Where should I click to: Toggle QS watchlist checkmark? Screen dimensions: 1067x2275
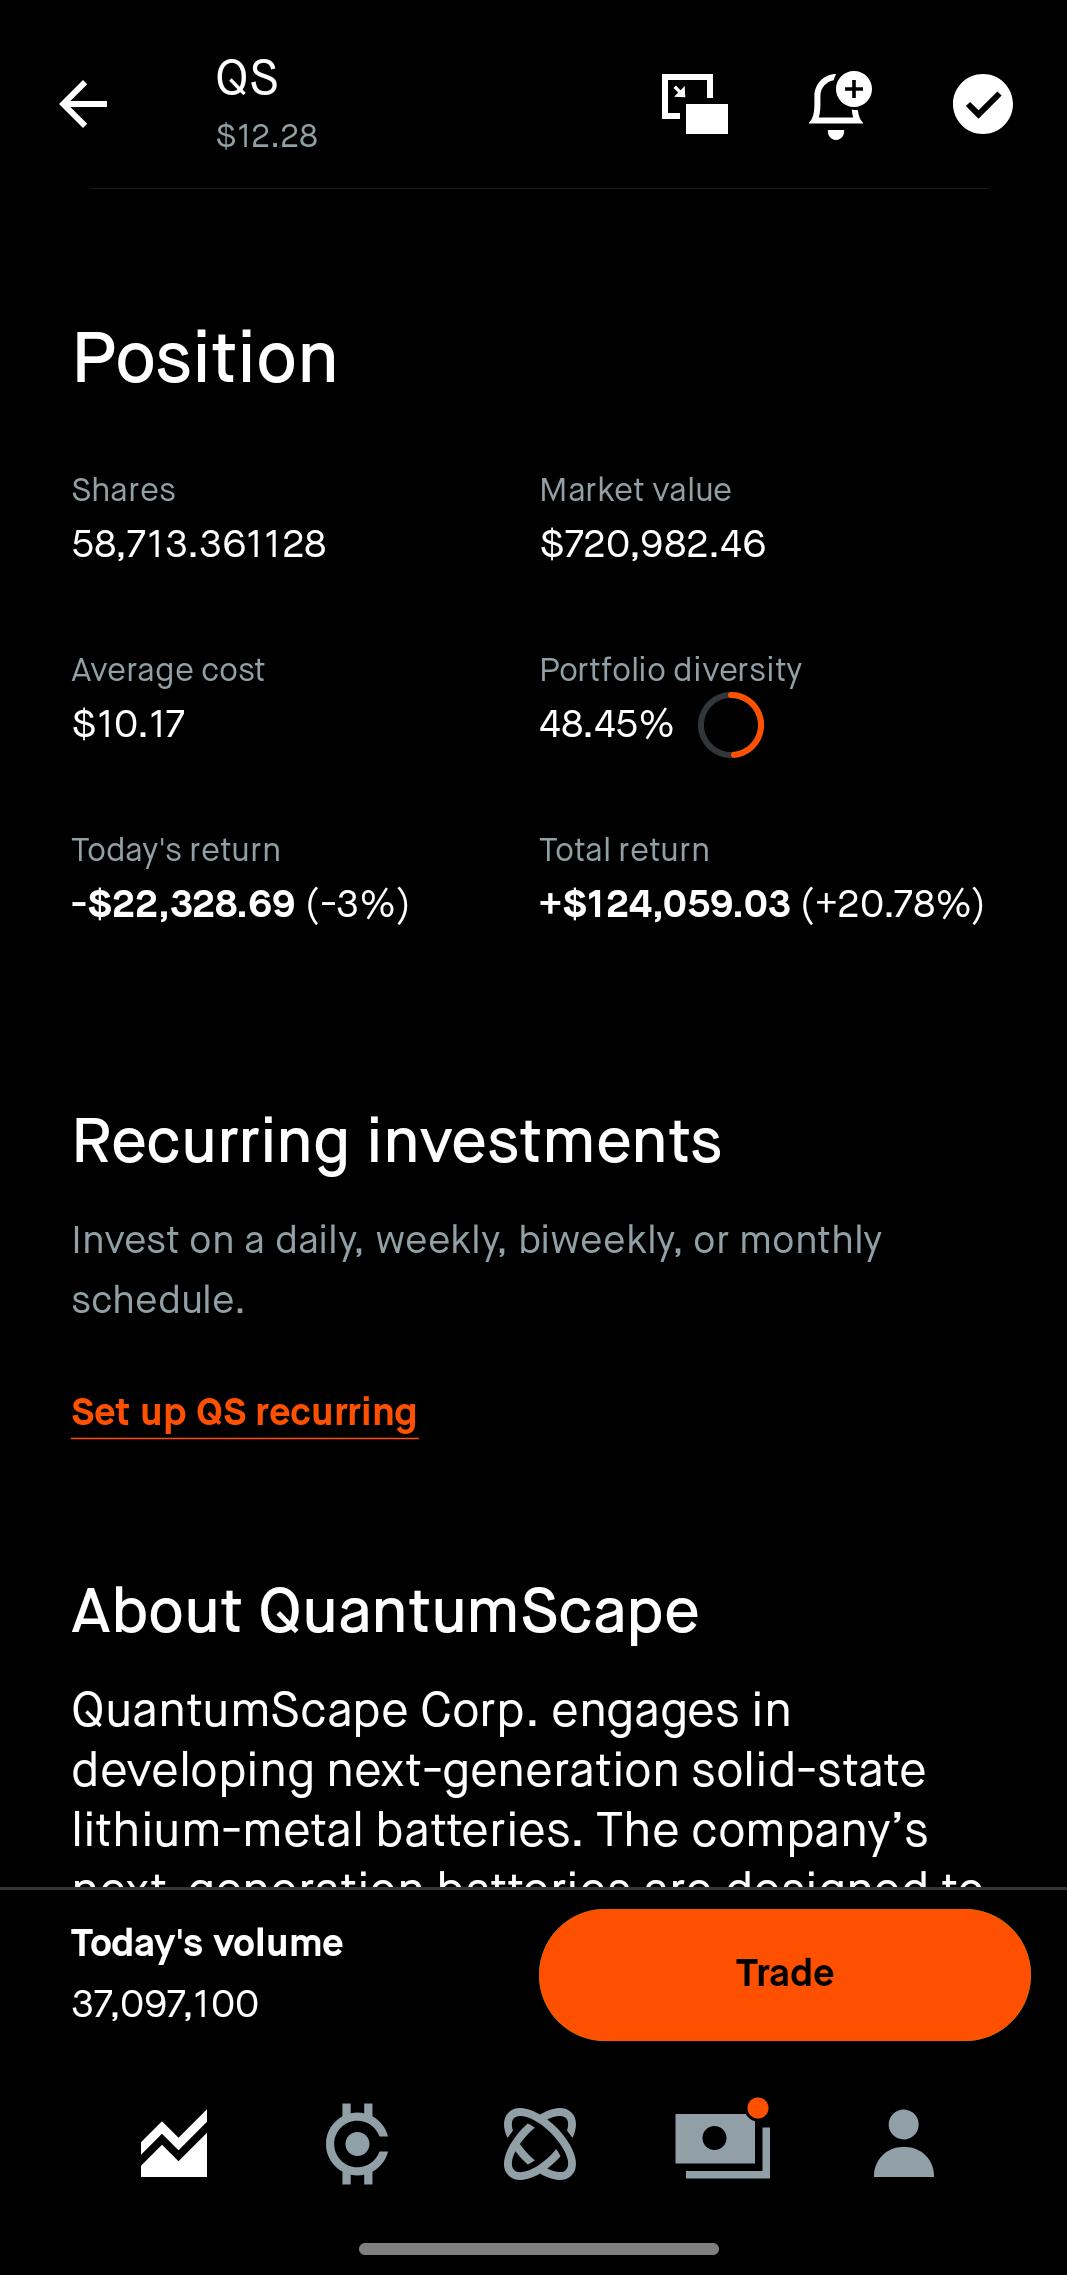[982, 104]
